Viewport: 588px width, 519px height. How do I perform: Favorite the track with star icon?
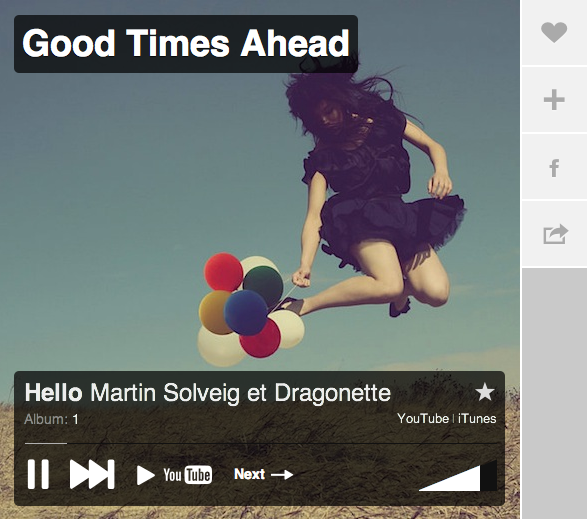pyautogui.click(x=484, y=392)
